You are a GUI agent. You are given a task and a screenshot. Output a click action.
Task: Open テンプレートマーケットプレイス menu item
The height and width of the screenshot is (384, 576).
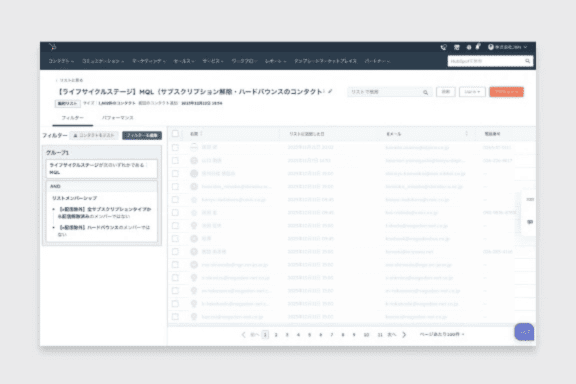point(325,61)
